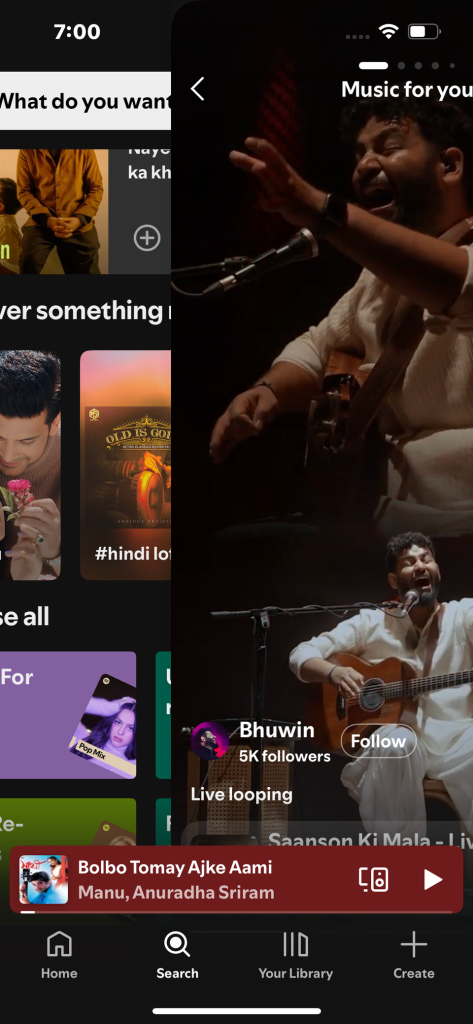Open Bhuwin's profile avatar
The width and height of the screenshot is (473, 1024).
click(x=209, y=741)
